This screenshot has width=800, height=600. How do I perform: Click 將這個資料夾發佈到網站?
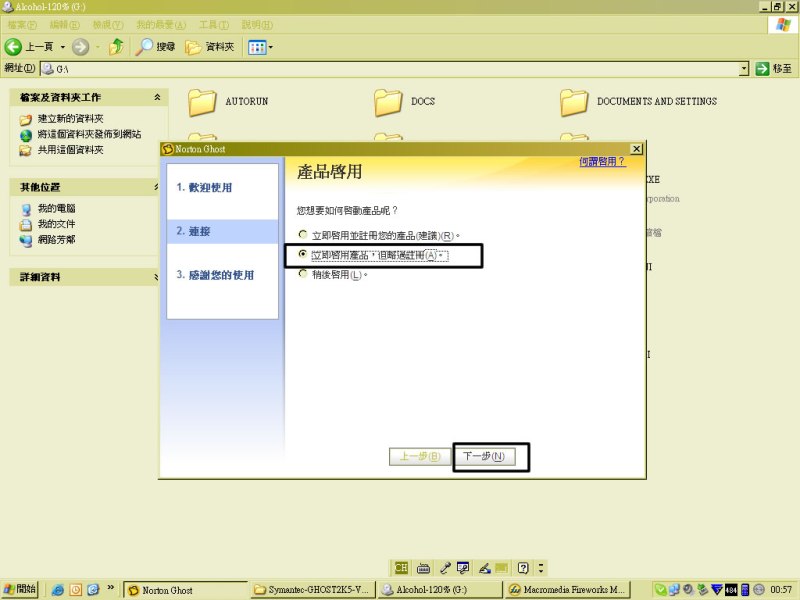click(x=89, y=134)
